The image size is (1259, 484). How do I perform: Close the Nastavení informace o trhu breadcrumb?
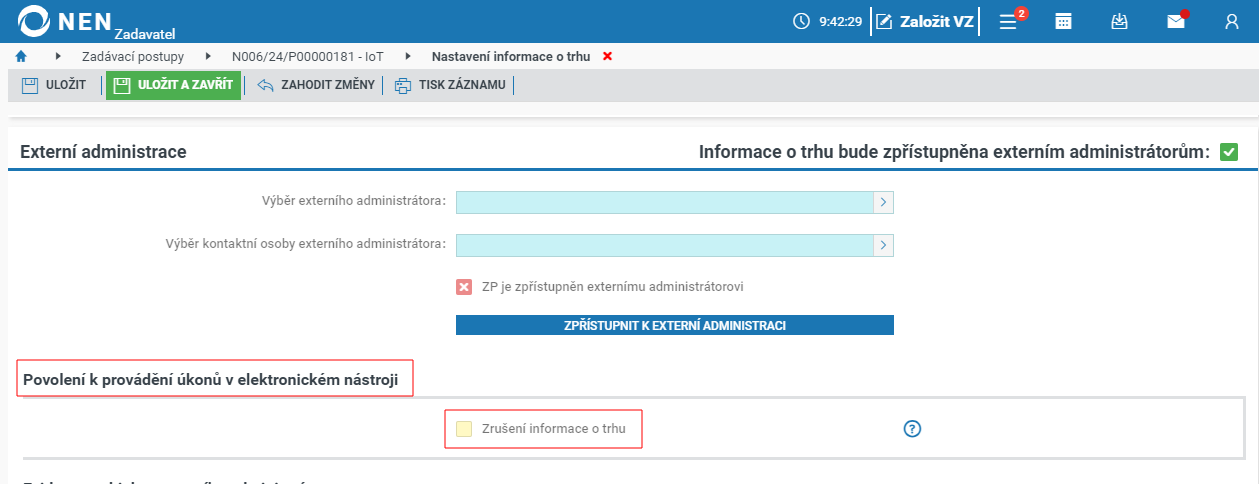point(607,56)
